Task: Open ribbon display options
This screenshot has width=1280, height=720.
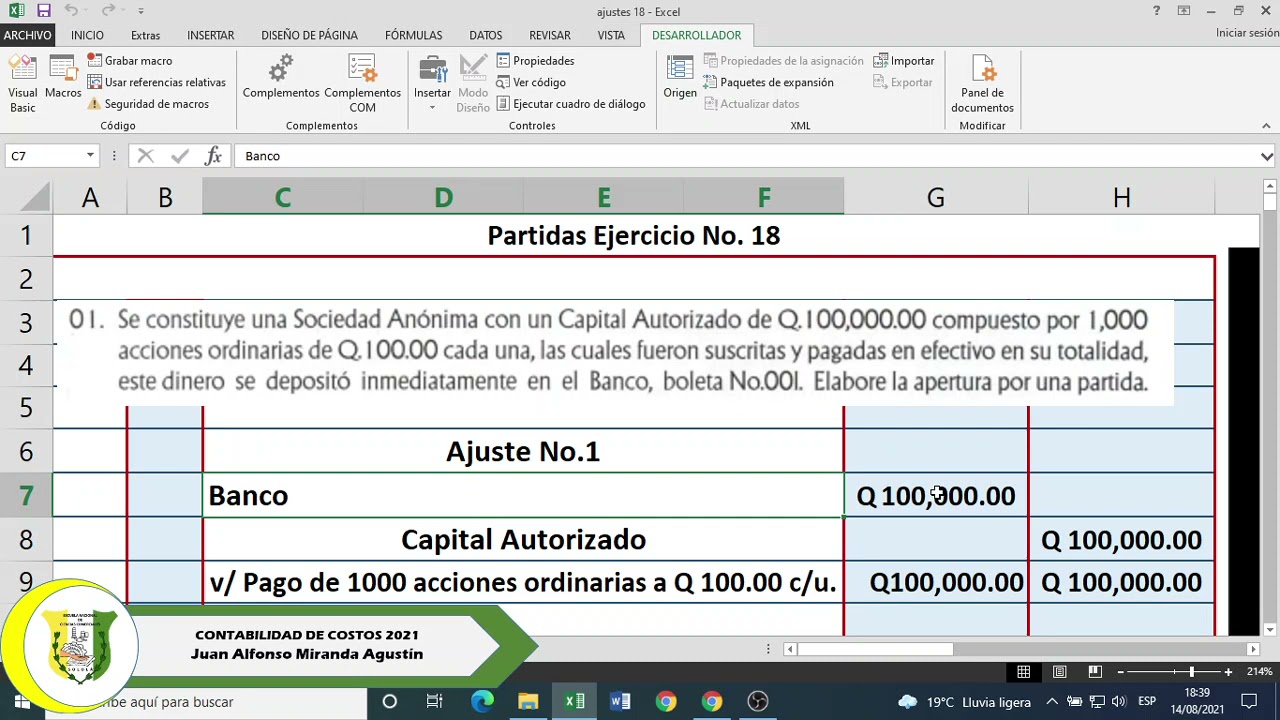Action: click(x=1184, y=11)
